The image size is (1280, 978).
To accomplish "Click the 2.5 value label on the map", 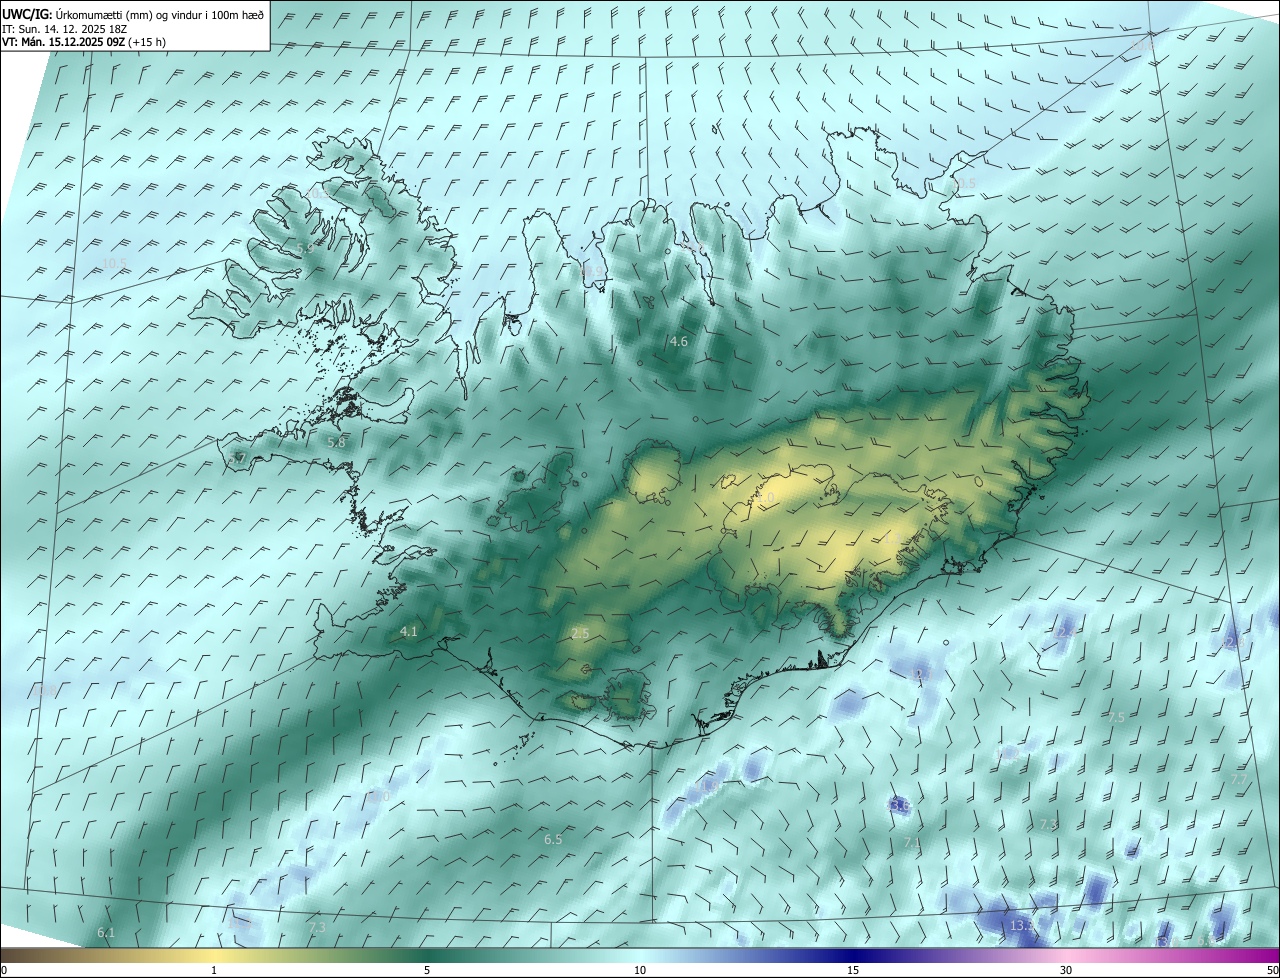I will (580, 634).
